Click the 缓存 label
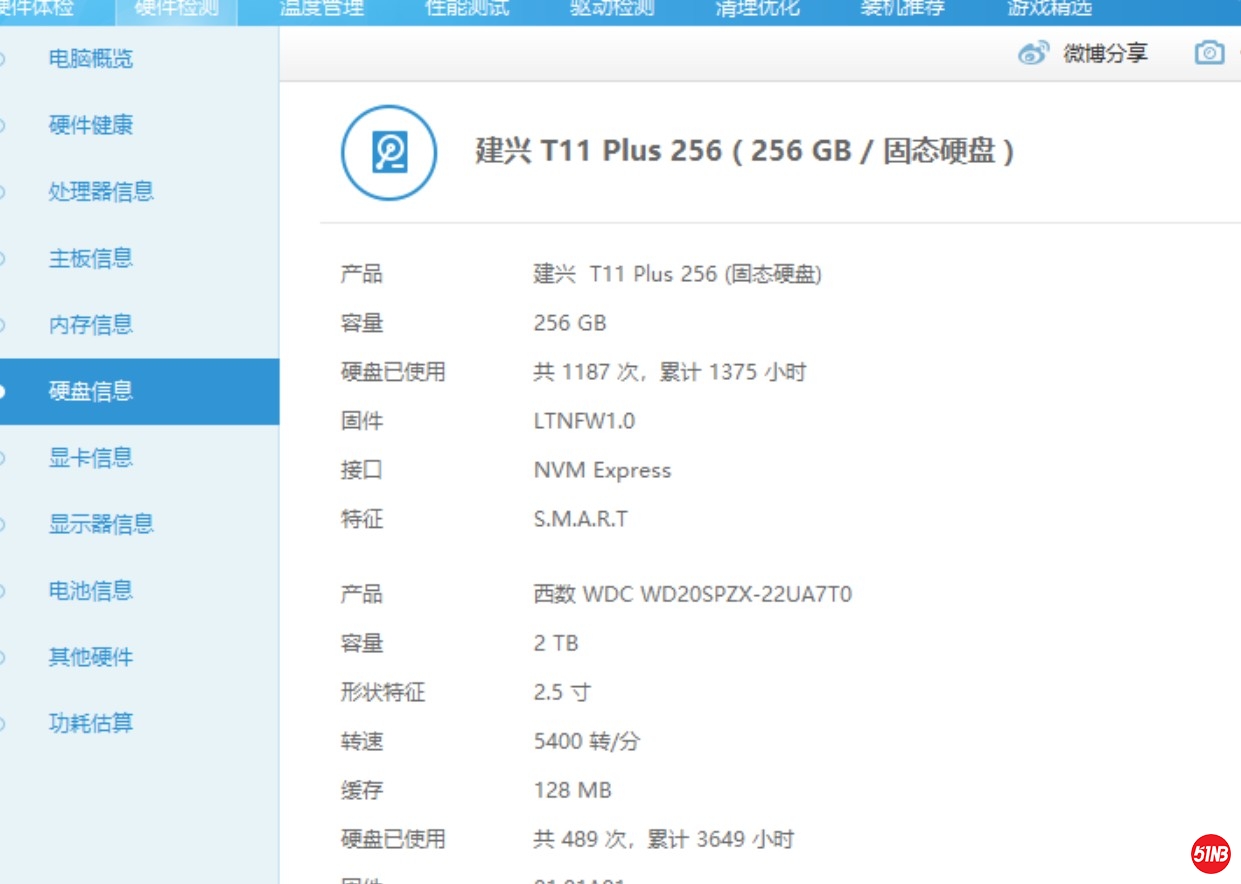This screenshot has height=884, width=1241. [362, 790]
